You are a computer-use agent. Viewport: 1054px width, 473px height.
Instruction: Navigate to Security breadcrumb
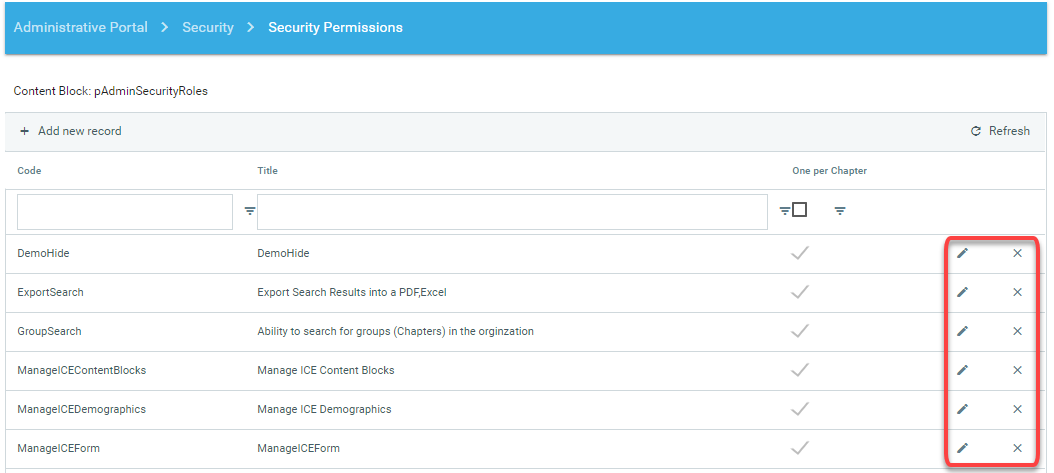click(208, 27)
